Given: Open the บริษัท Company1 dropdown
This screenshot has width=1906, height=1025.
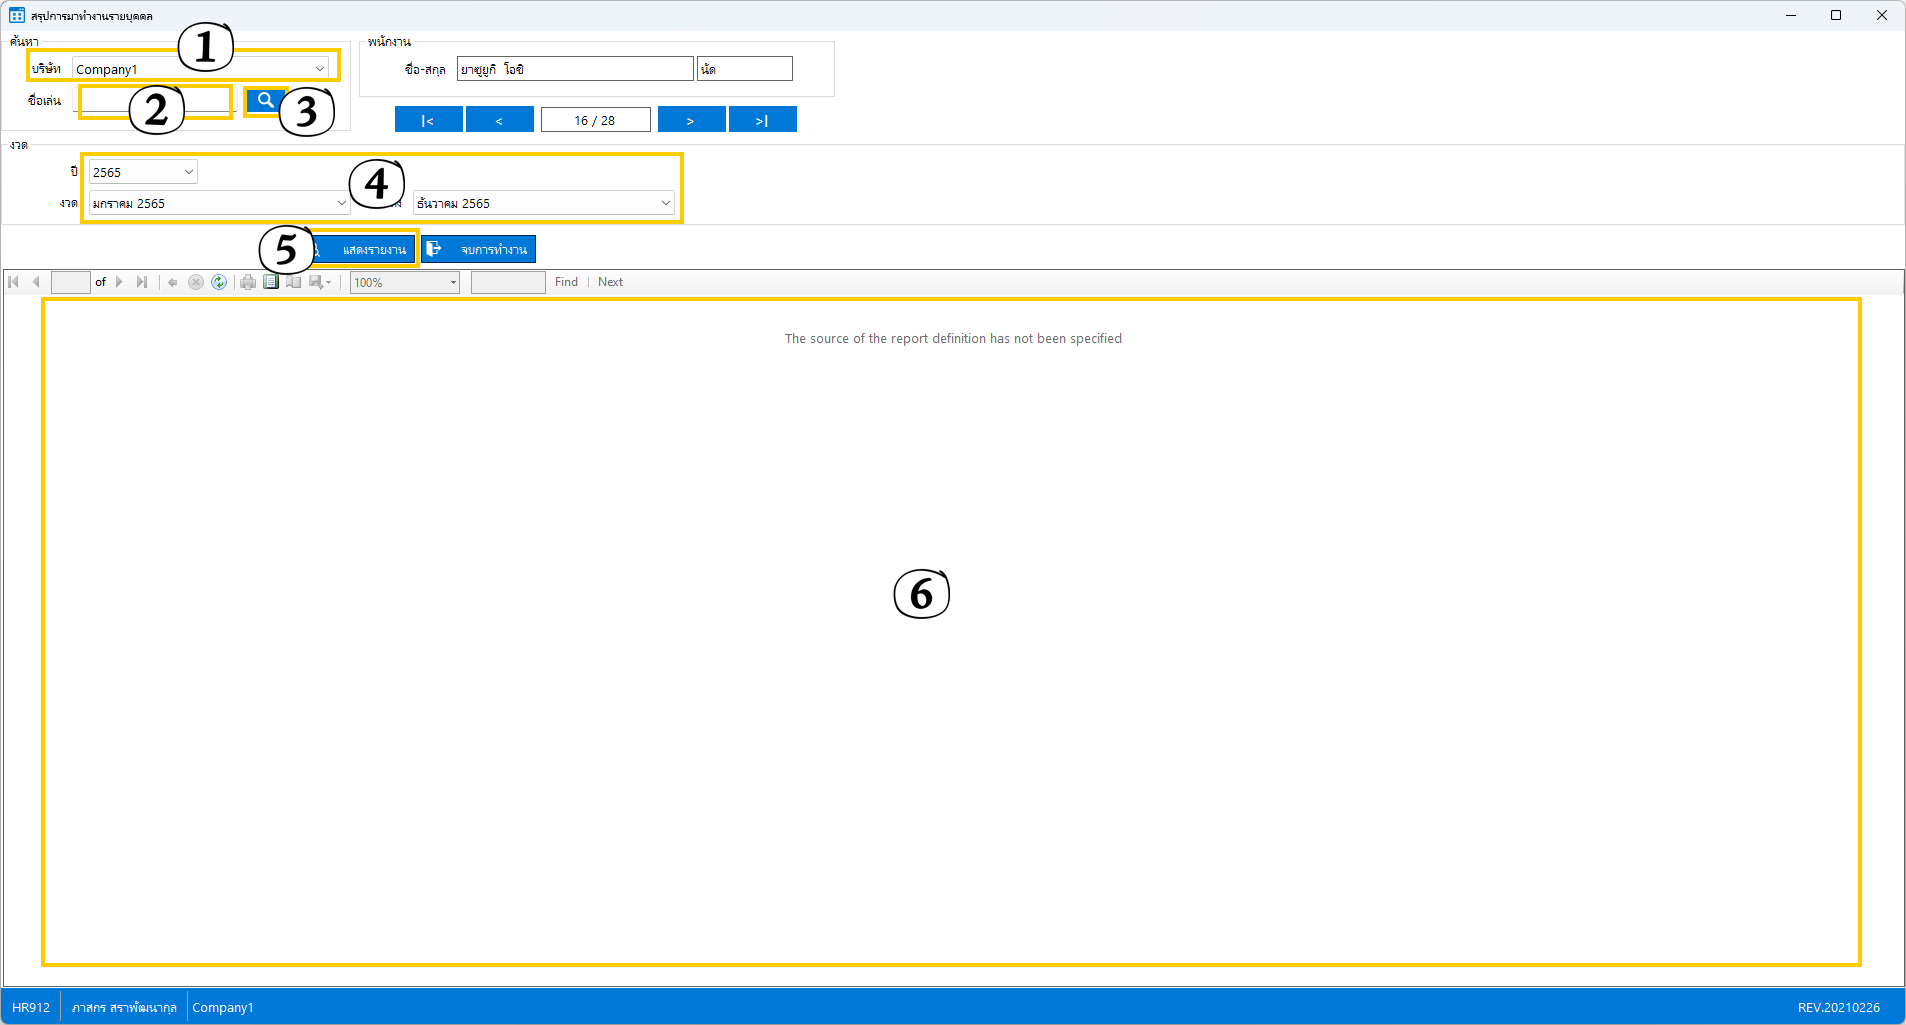Looking at the screenshot, I should coord(319,69).
